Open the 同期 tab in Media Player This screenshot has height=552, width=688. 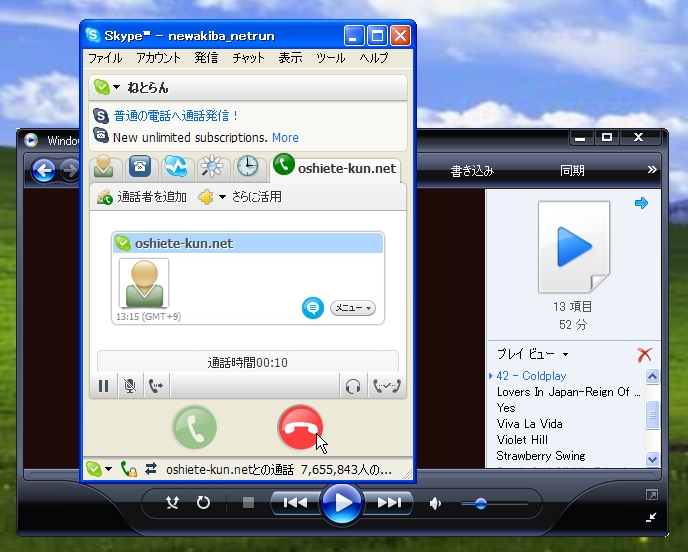pyautogui.click(x=572, y=171)
